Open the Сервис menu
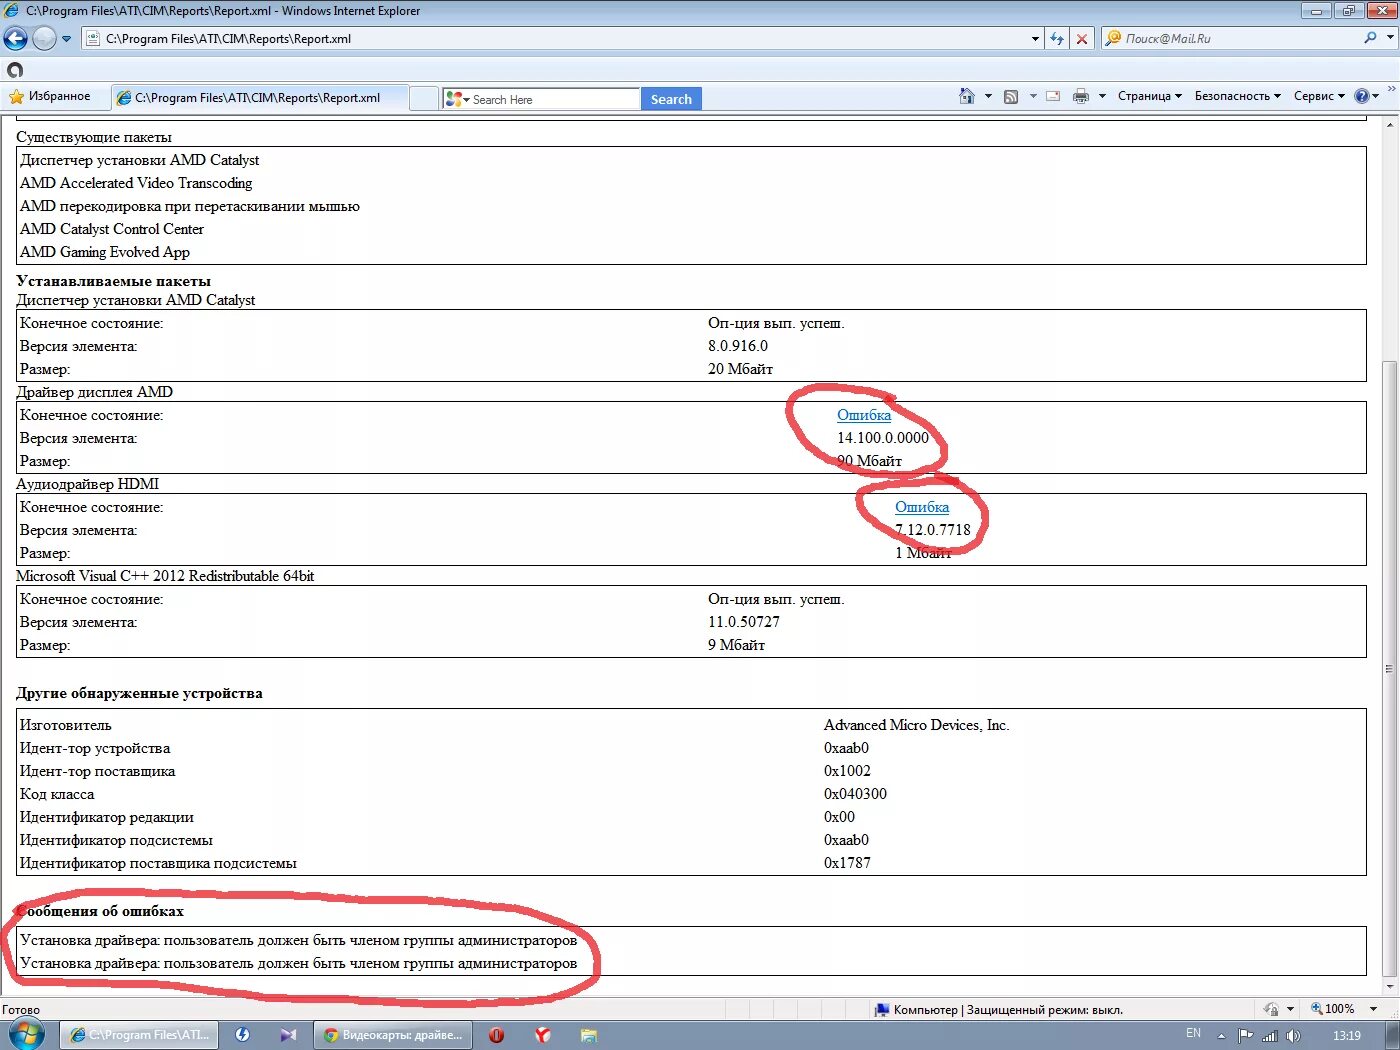The width and height of the screenshot is (1400, 1050). coord(1319,97)
